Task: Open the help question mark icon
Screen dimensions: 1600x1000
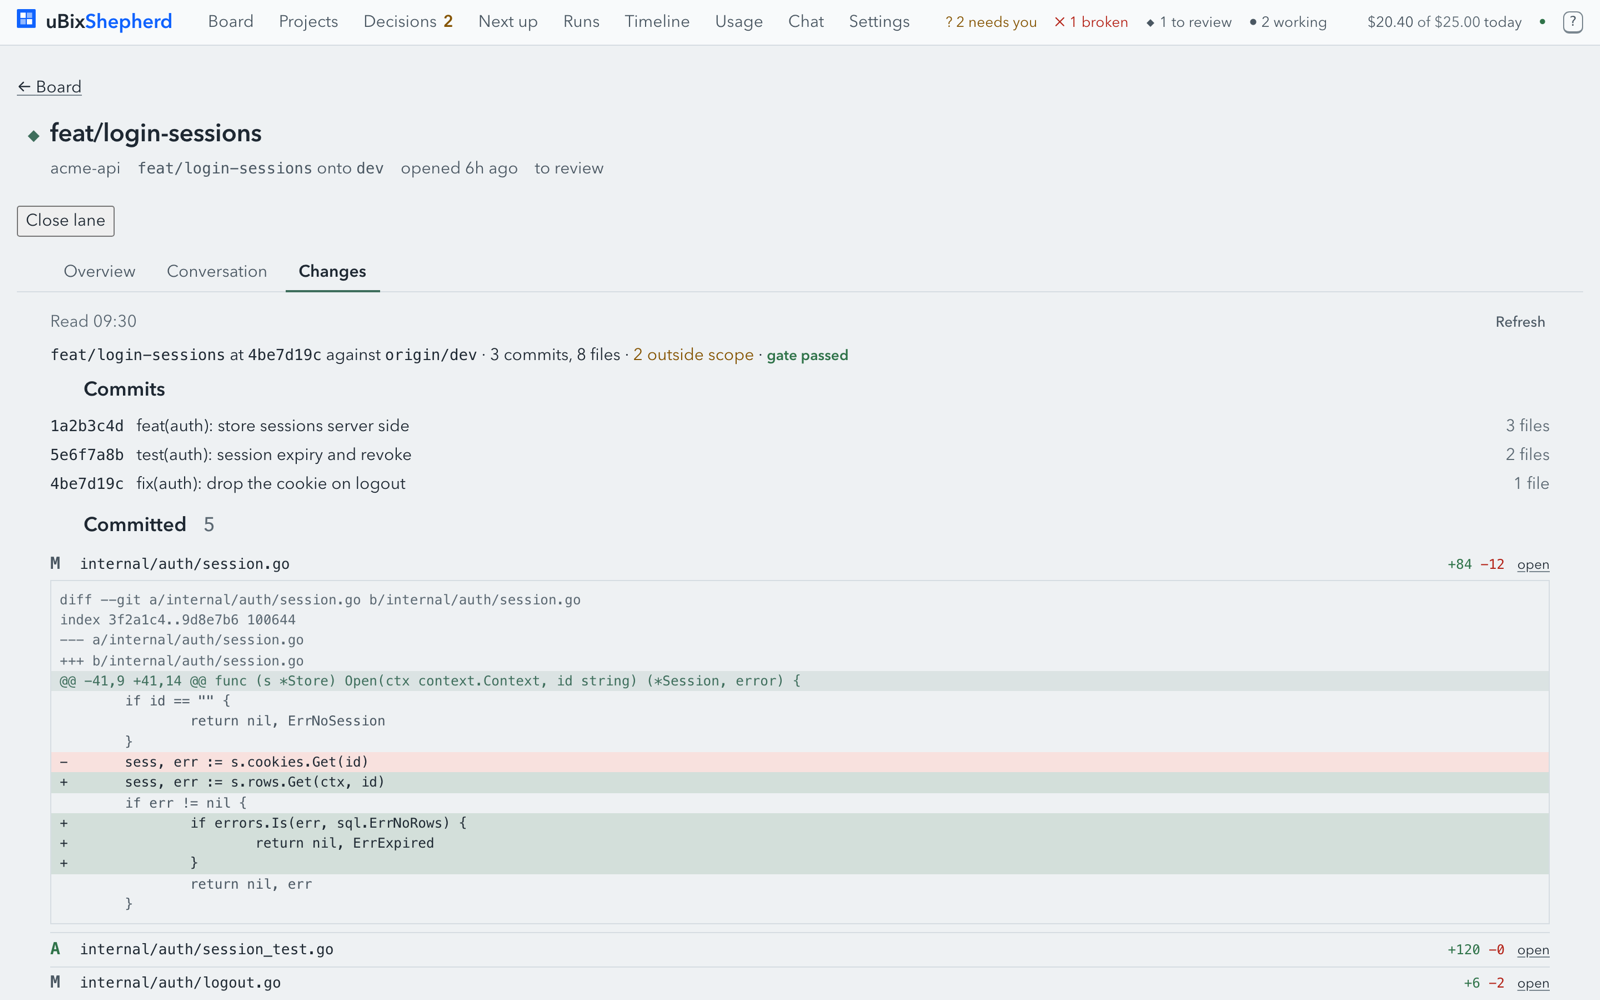Action: 1572,21
